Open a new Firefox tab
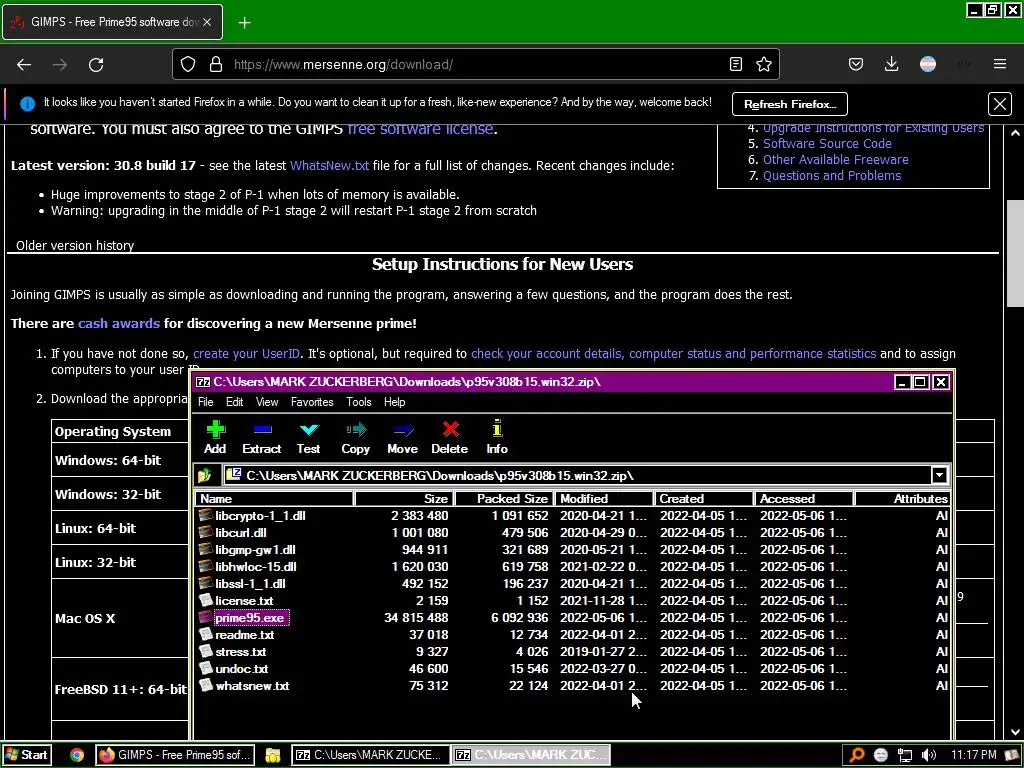 (x=244, y=23)
